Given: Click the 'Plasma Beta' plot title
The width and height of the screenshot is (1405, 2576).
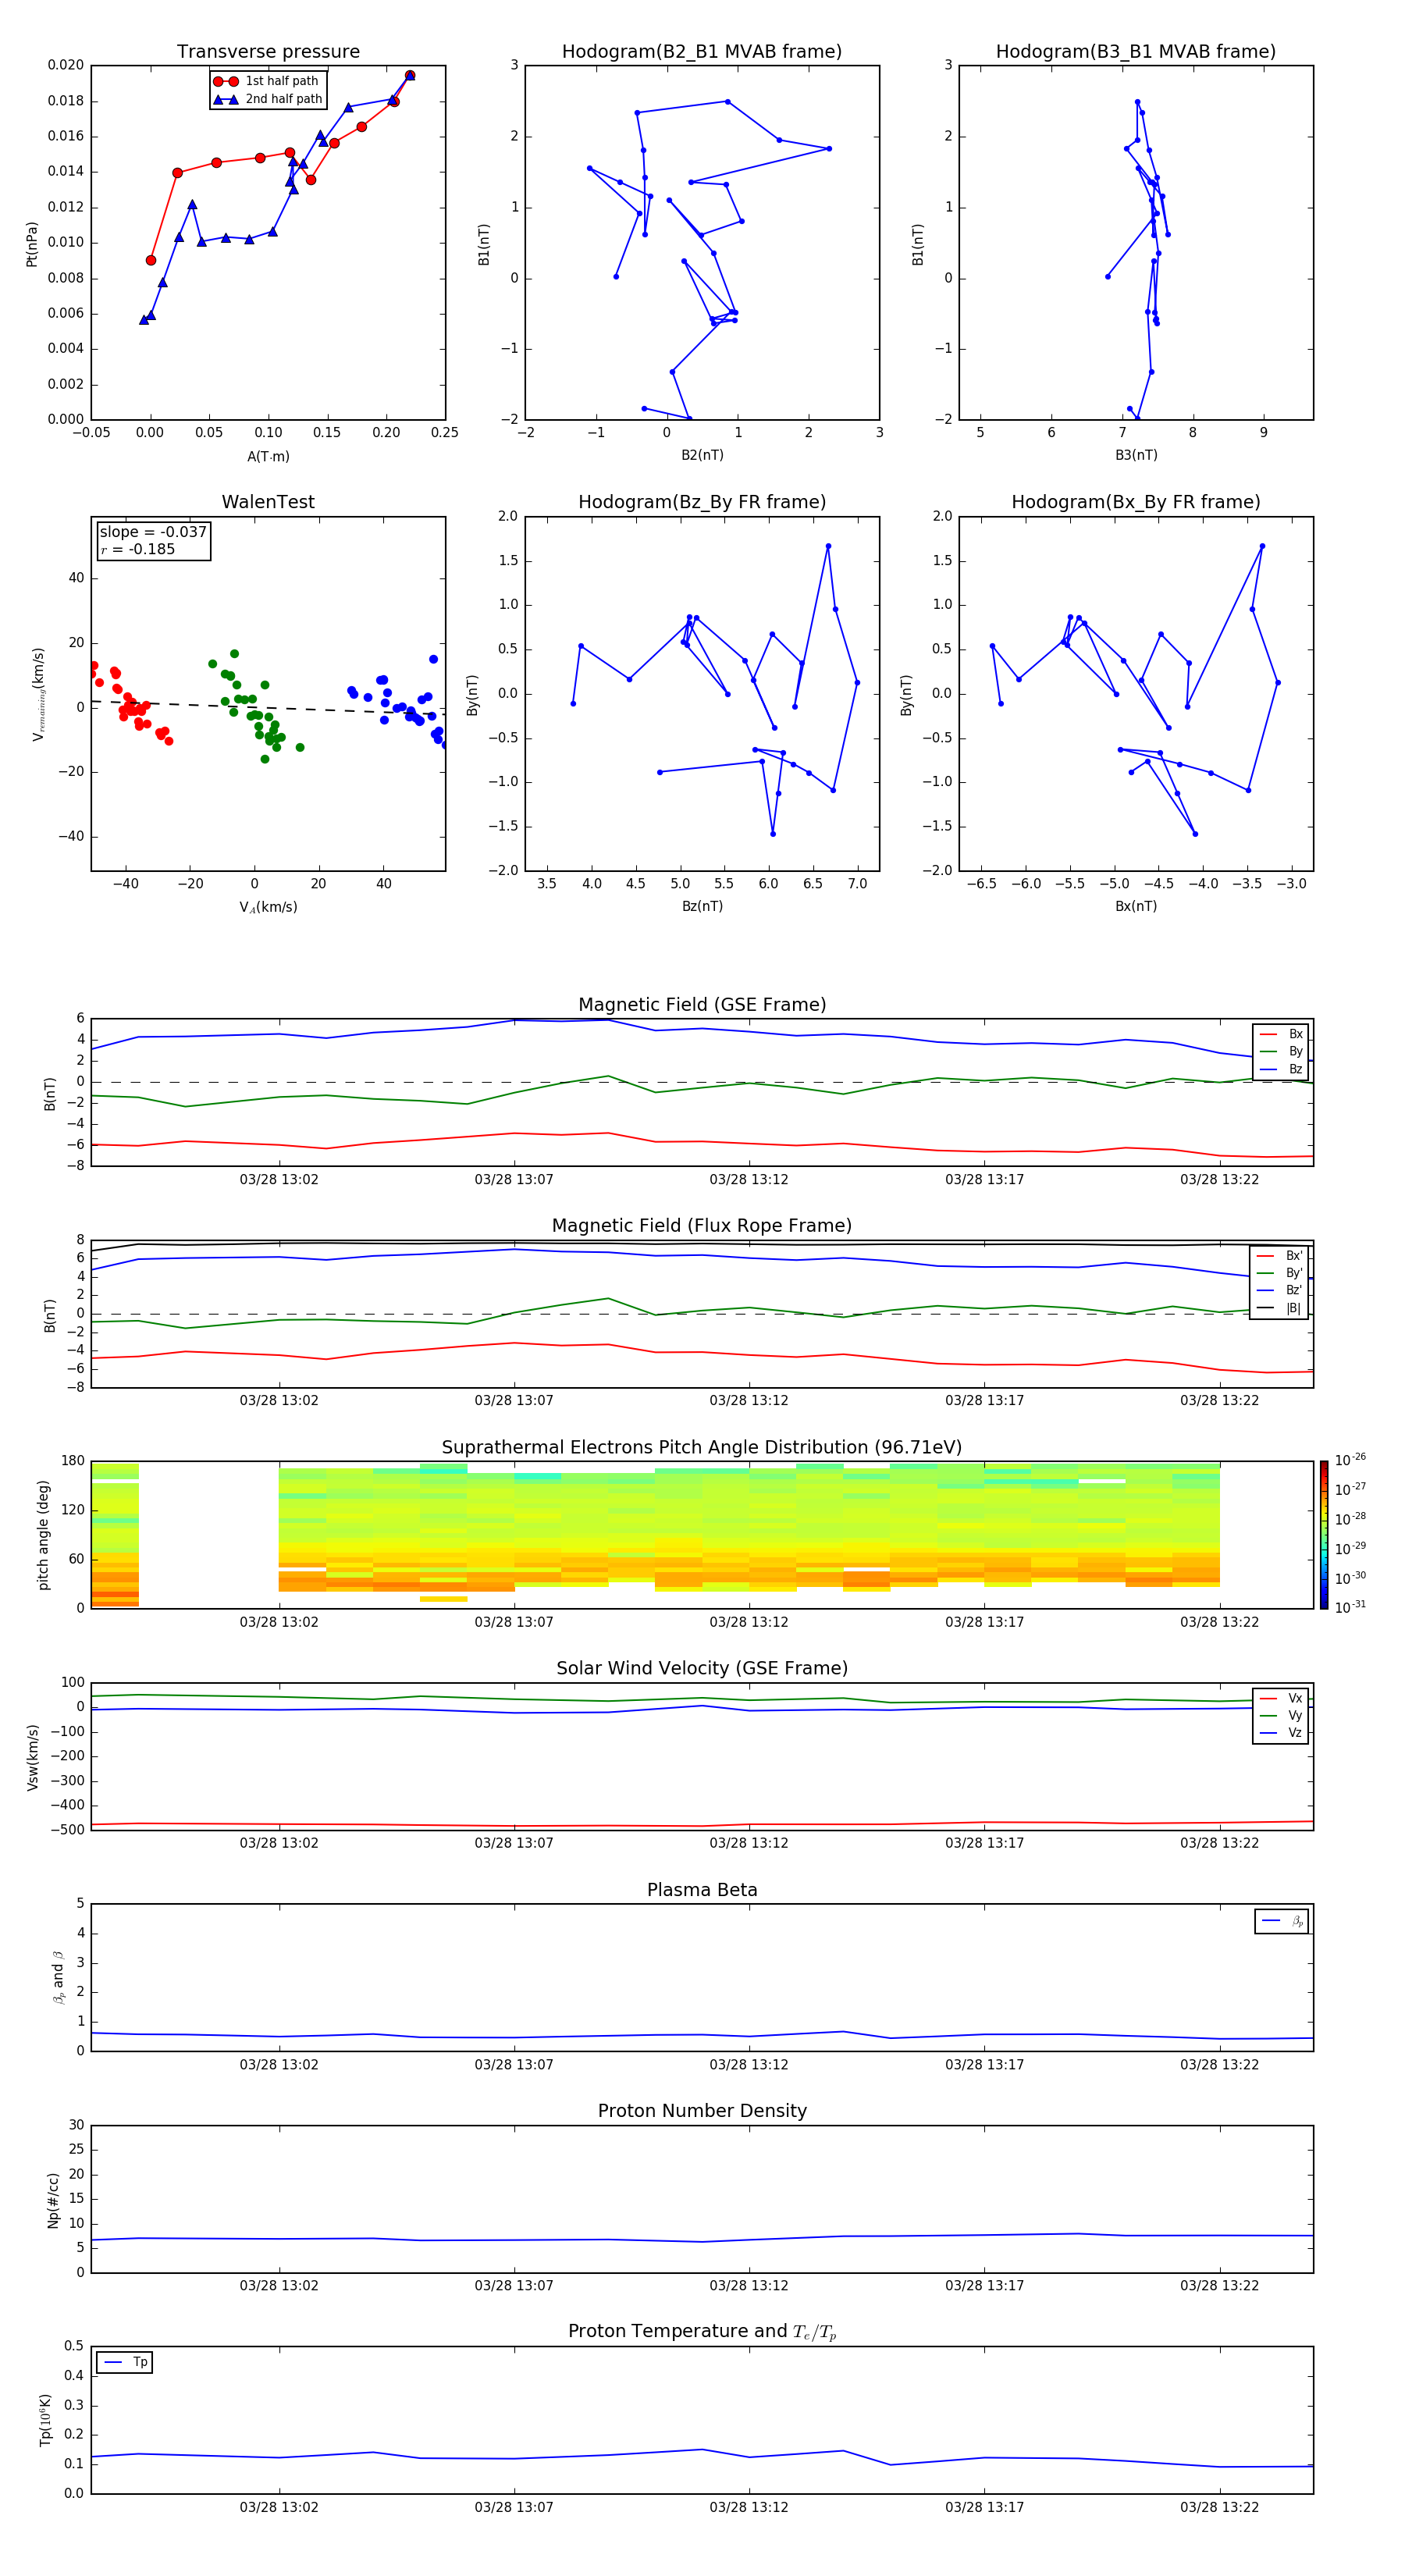Looking at the screenshot, I should point(702,1890).
